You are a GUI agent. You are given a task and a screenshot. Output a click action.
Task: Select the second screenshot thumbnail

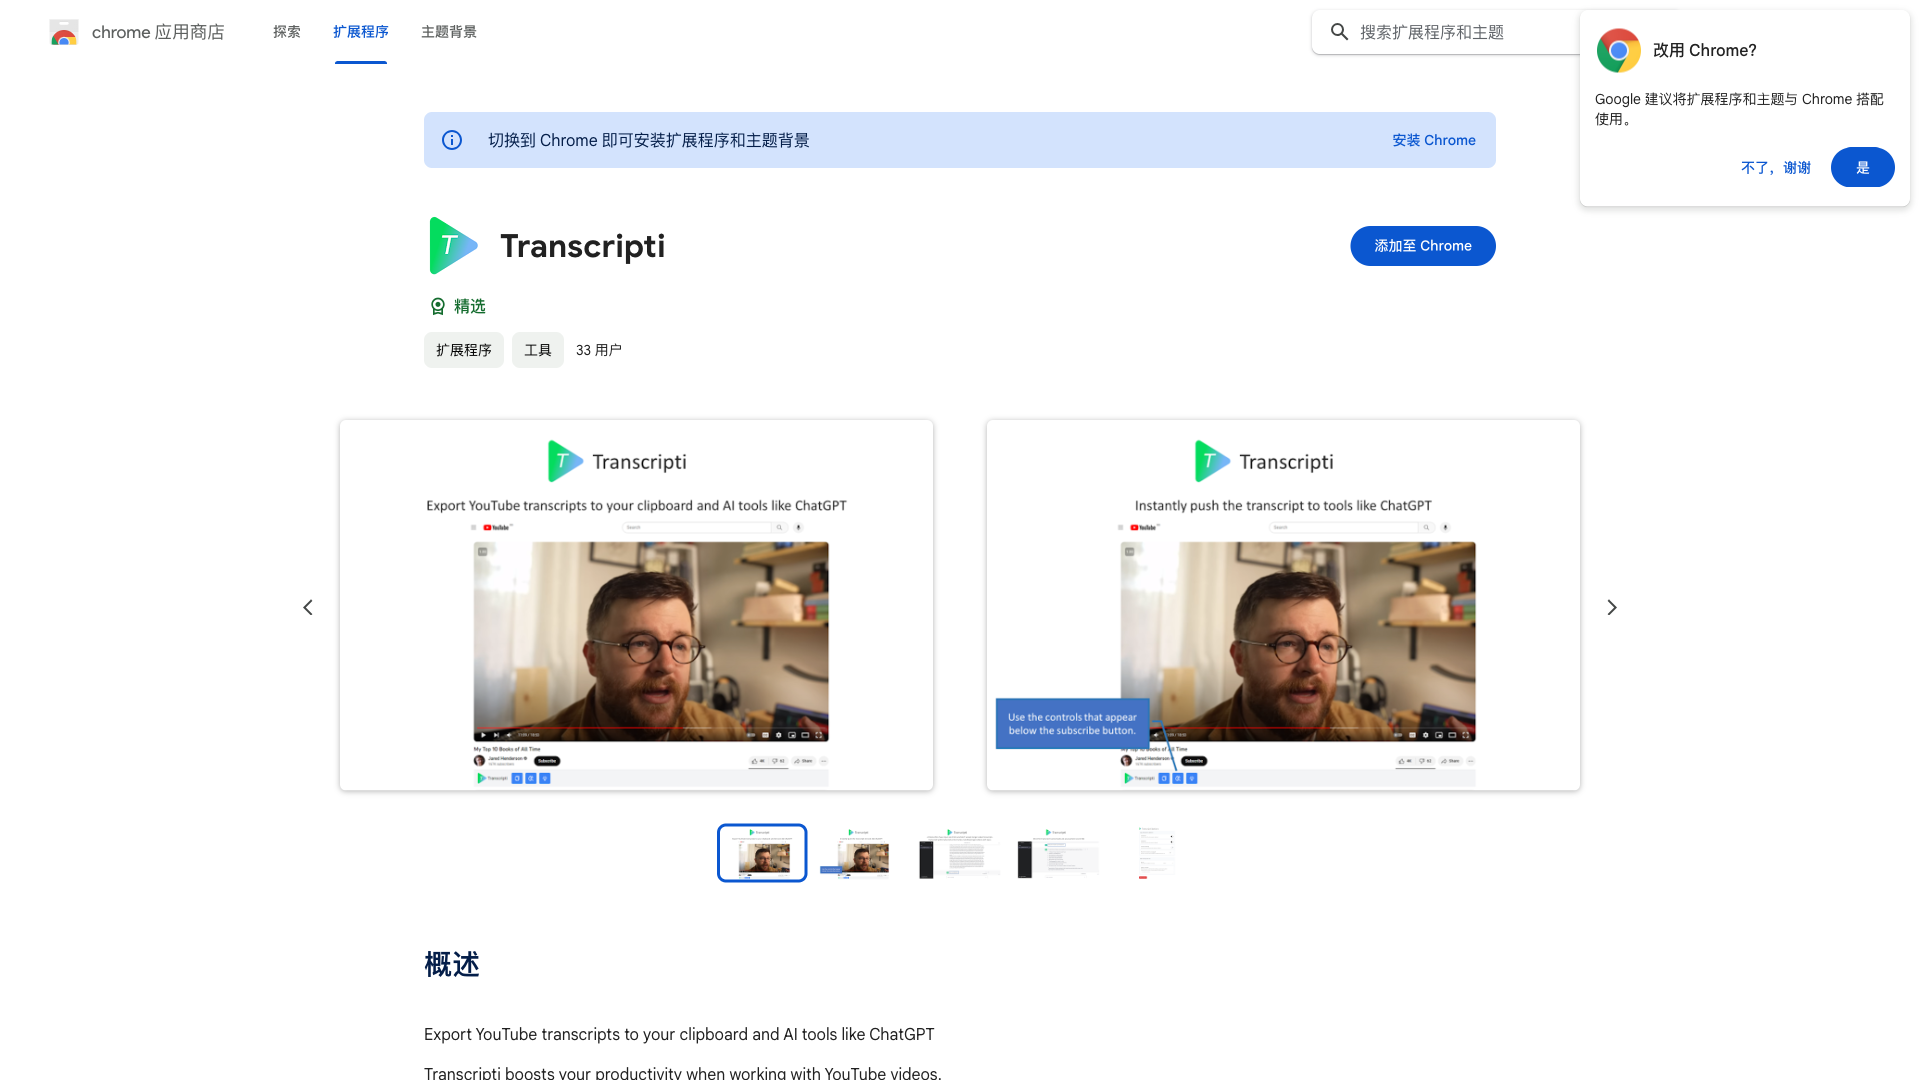tap(860, 853)
